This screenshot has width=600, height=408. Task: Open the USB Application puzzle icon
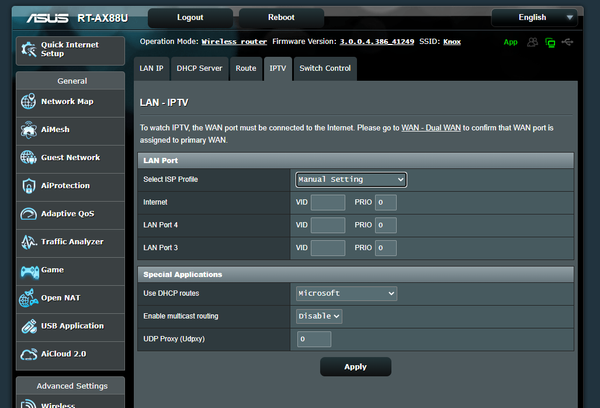(x=28, y=326)
